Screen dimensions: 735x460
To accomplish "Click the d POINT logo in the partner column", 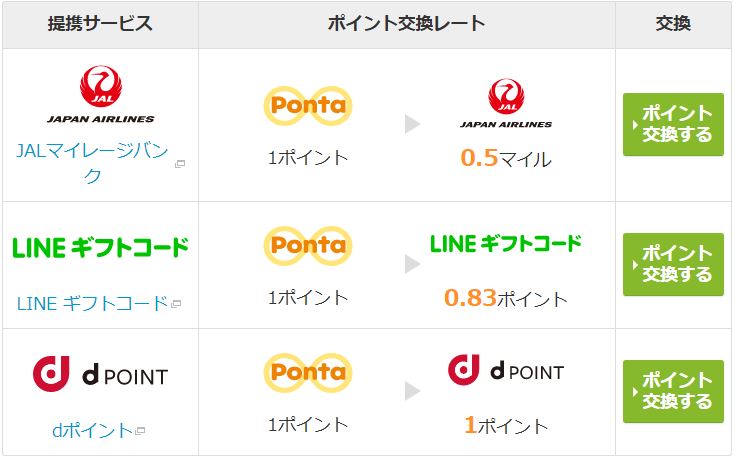I will pyautogui.click(x=100, y=374).
